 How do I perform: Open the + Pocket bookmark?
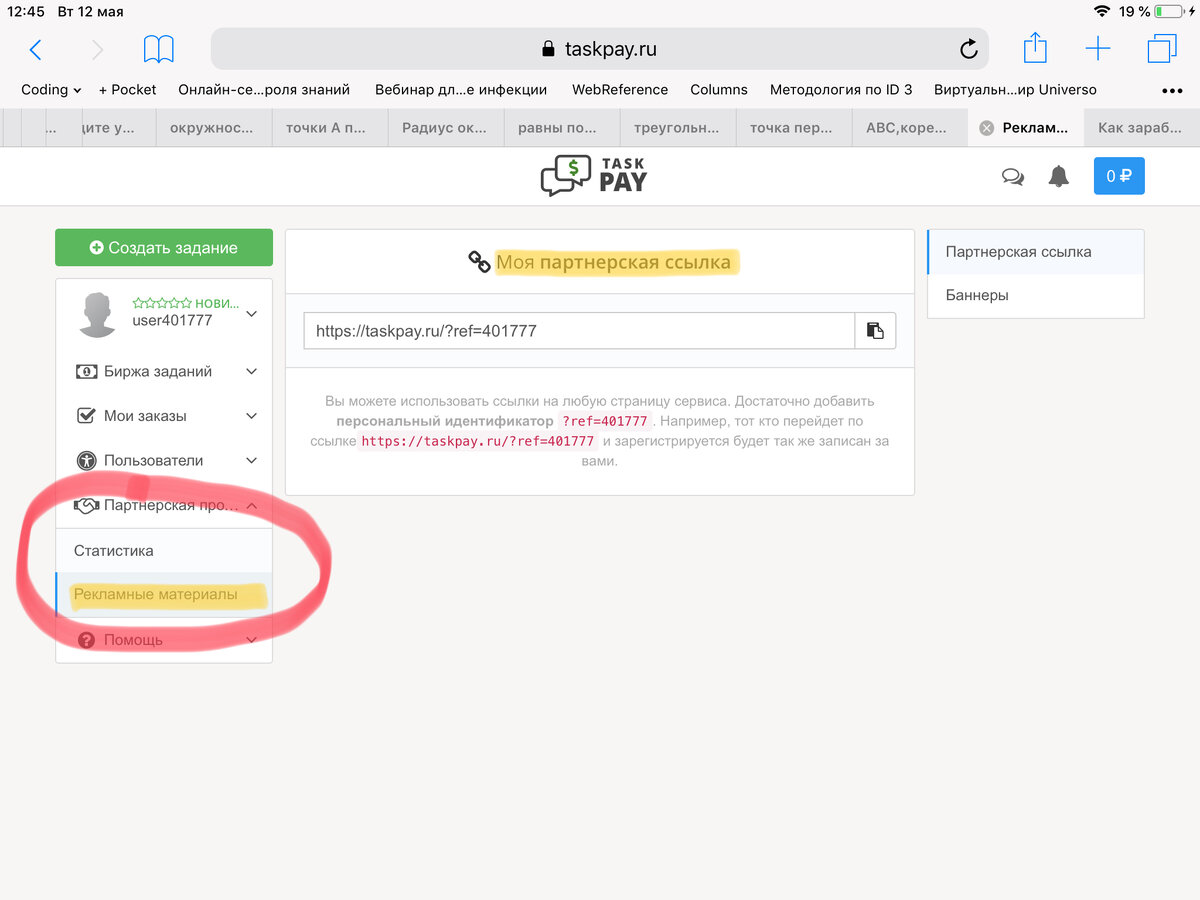(x=128, y=90)
